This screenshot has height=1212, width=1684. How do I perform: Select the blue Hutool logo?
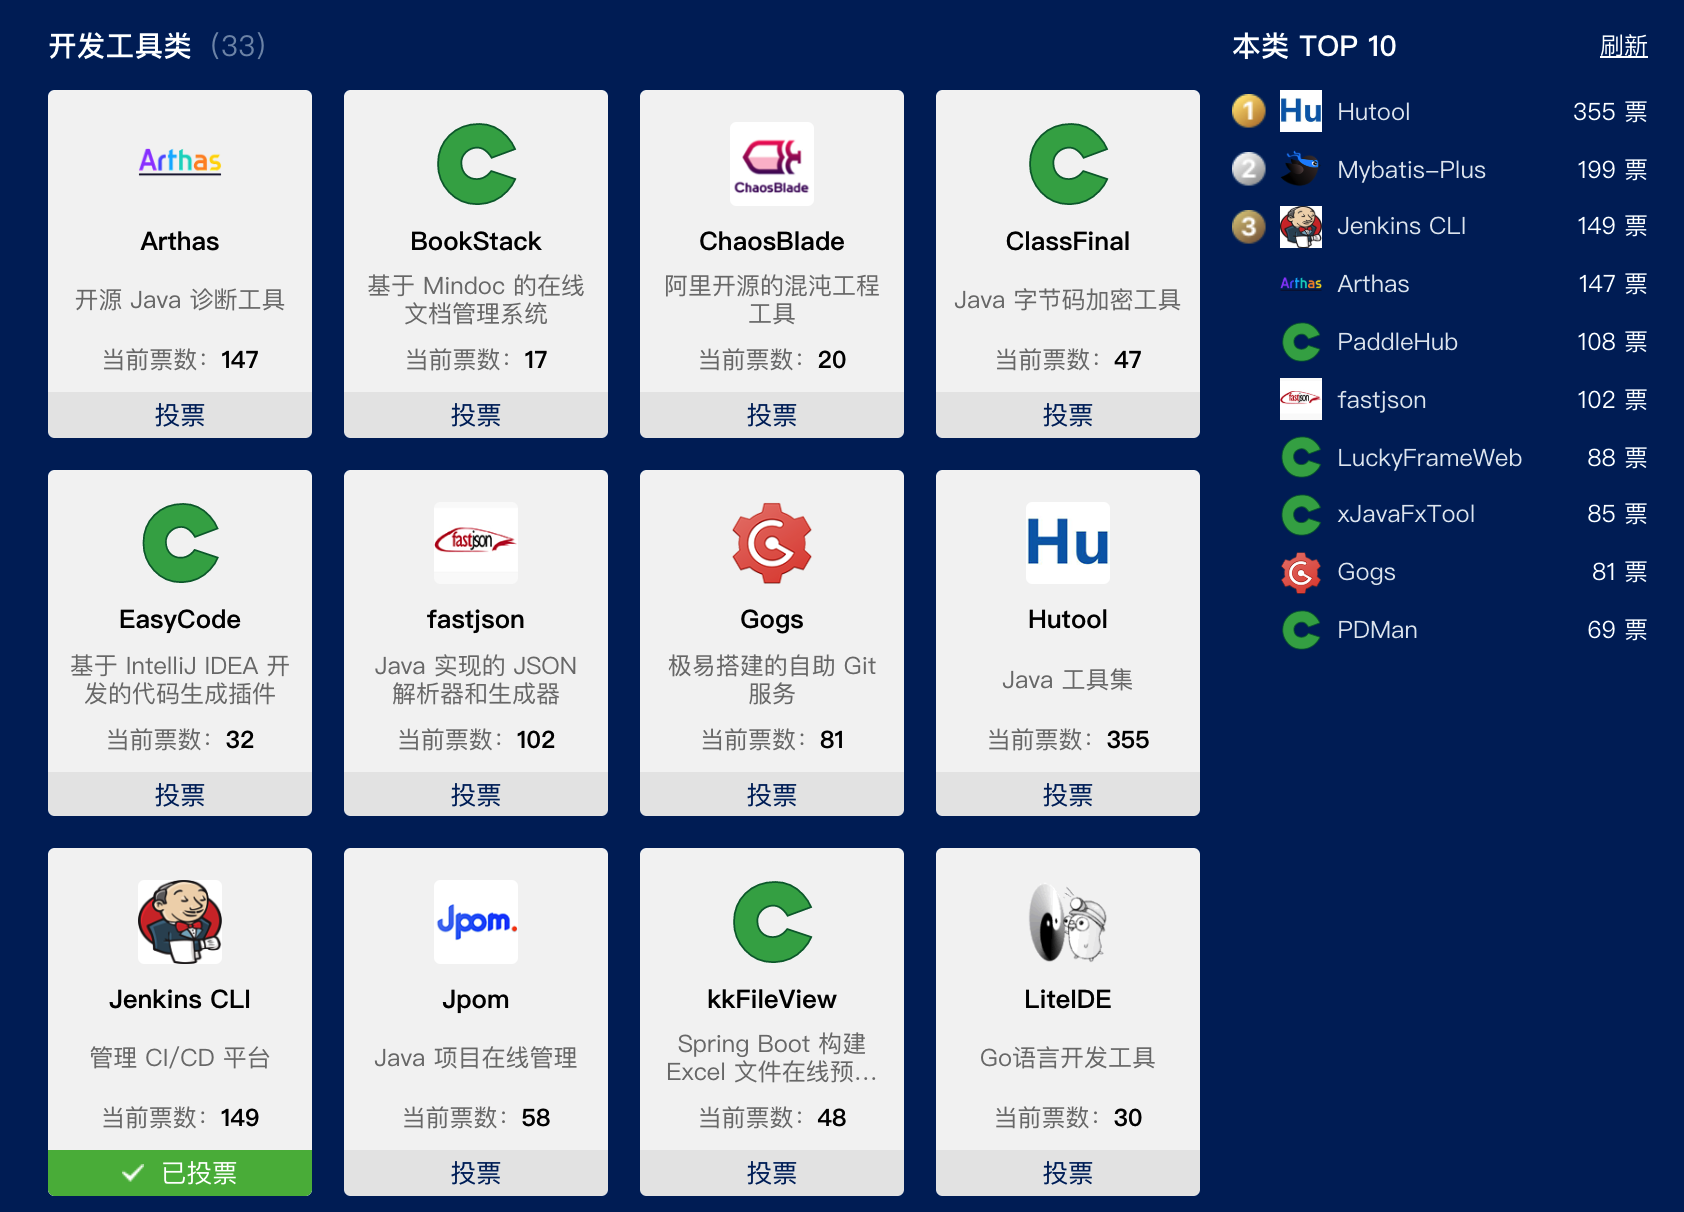pyautogui.click(x=1067, y=543)
